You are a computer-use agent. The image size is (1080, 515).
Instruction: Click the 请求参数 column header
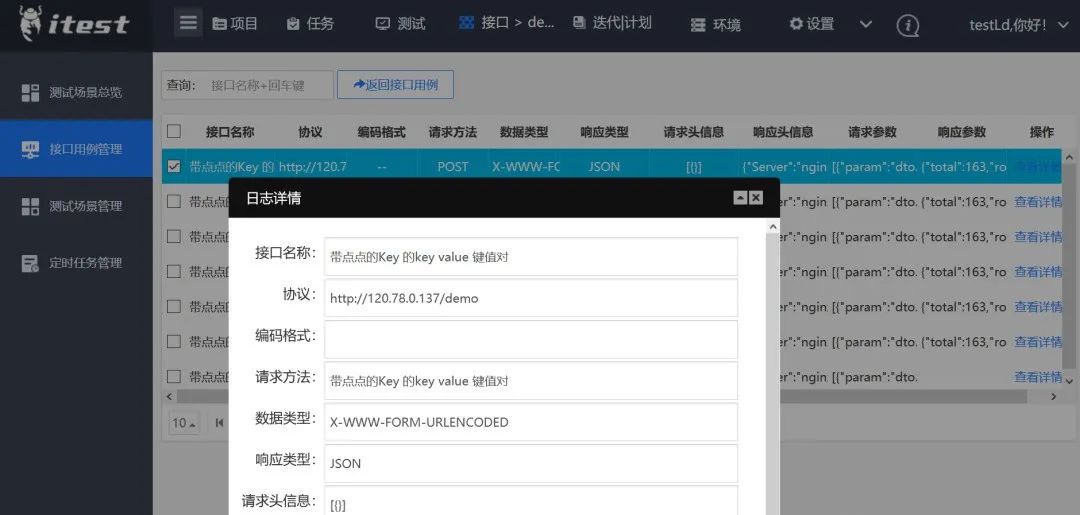[x=873, y=132]
